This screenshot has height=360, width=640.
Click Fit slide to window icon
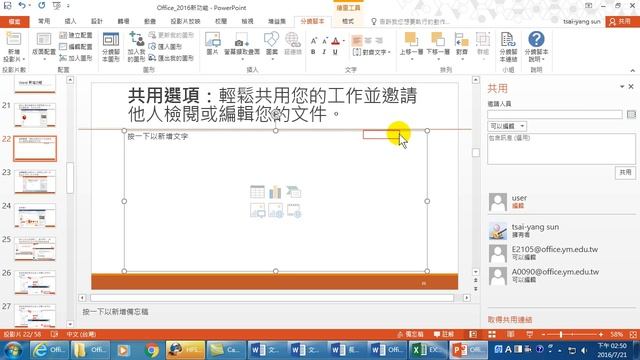(633, 334)
